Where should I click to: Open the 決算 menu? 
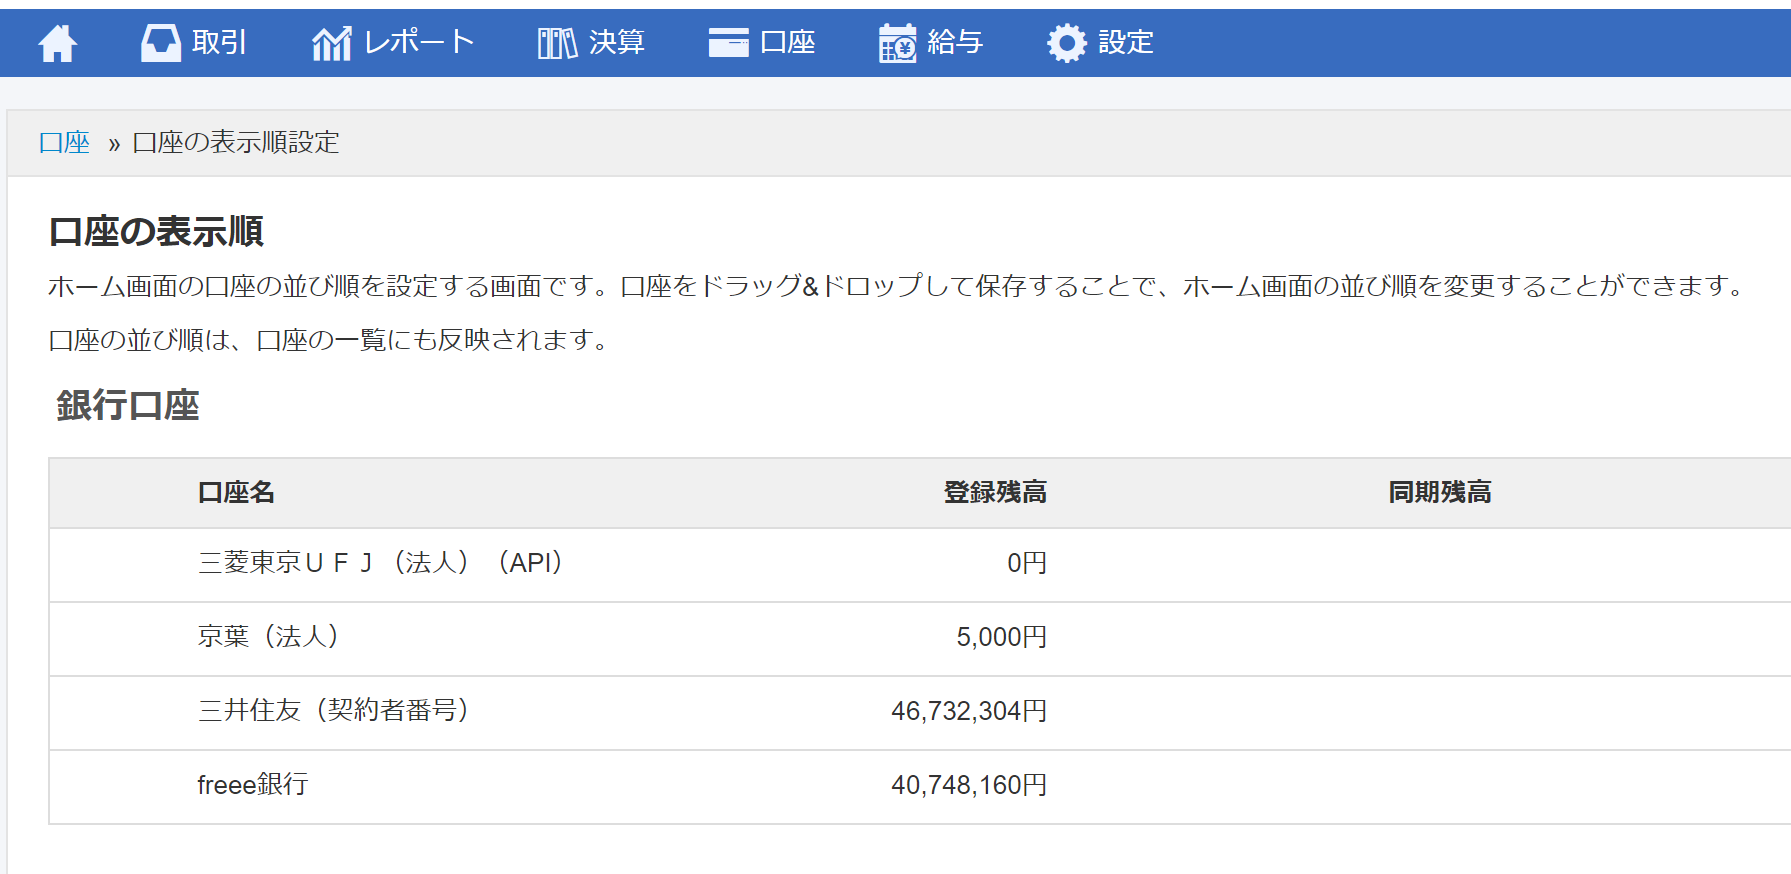[591, 43]
